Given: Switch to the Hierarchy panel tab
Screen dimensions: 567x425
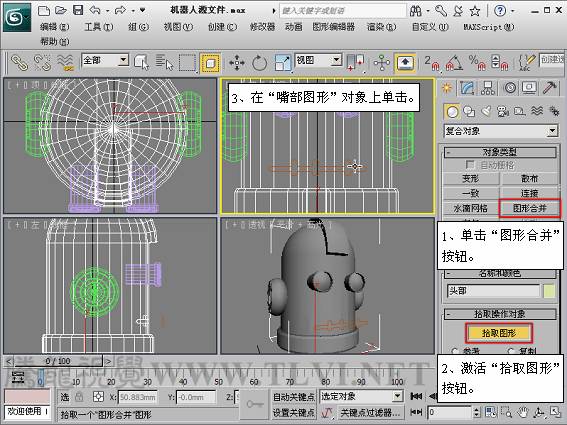Looking at the screenshot, I should pos(488,88).
